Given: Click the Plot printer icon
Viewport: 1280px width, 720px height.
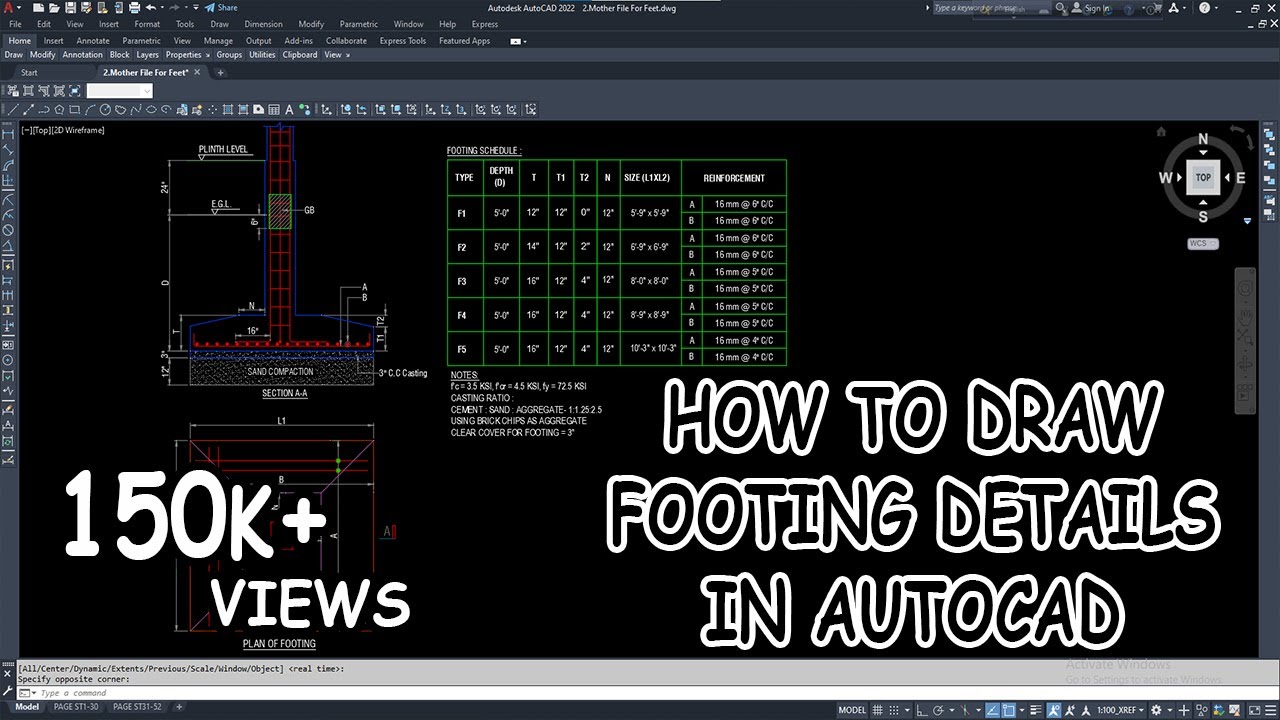Looking at the screenshot, I should pos(134,8).
